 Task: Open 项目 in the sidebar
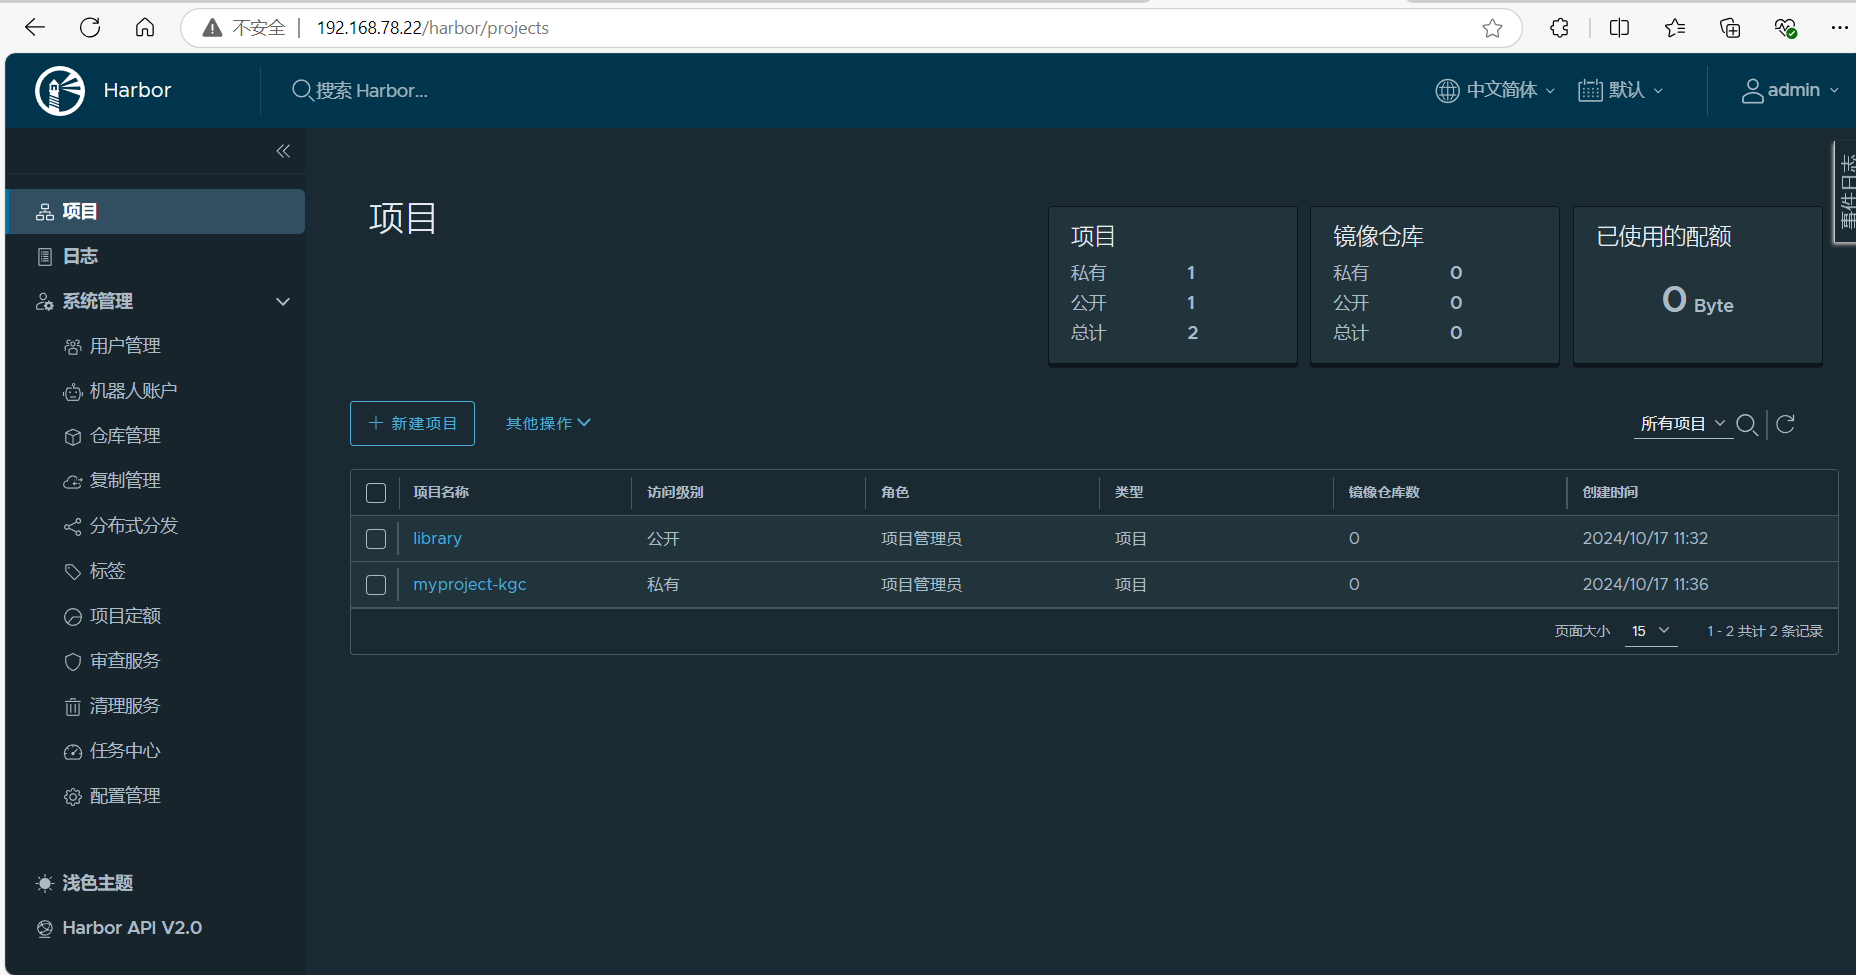155,212
